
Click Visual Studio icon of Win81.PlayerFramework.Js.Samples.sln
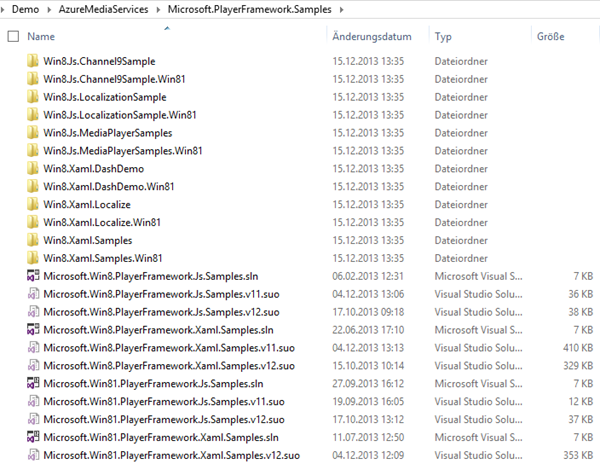(33, 383)
